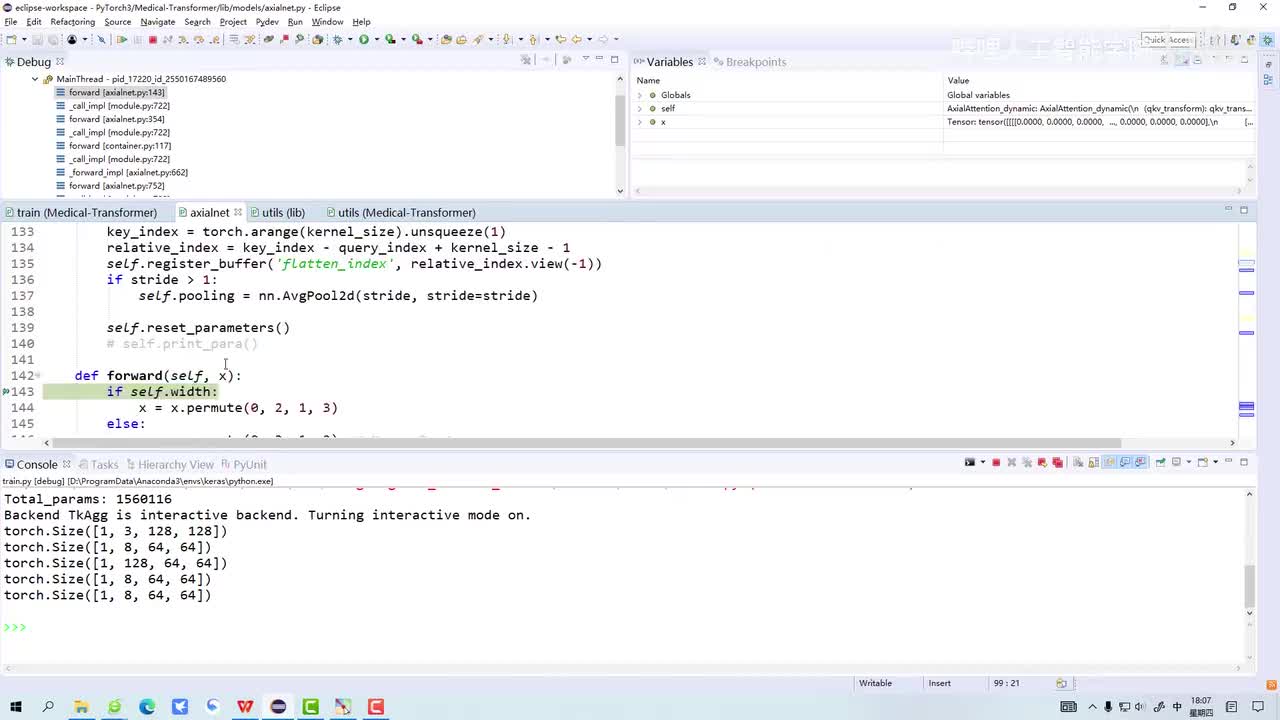Click the Insert mode status bar entry
The width and height of the screenshot is (1280, 720).
point(940,683)
